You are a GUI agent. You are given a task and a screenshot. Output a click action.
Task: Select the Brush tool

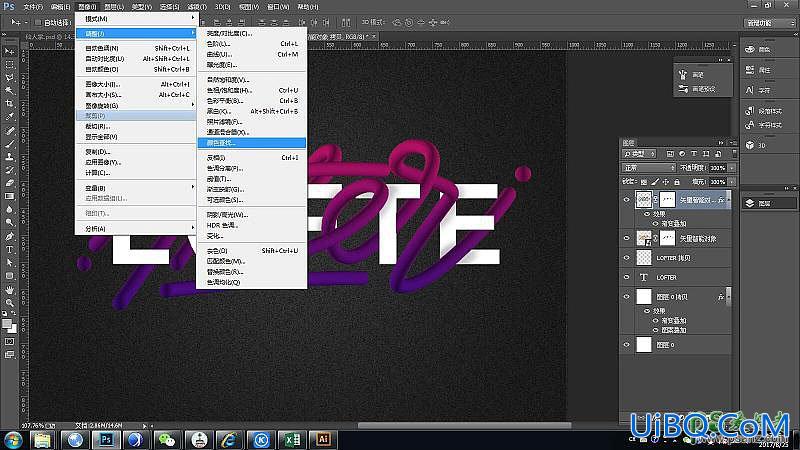9,144
